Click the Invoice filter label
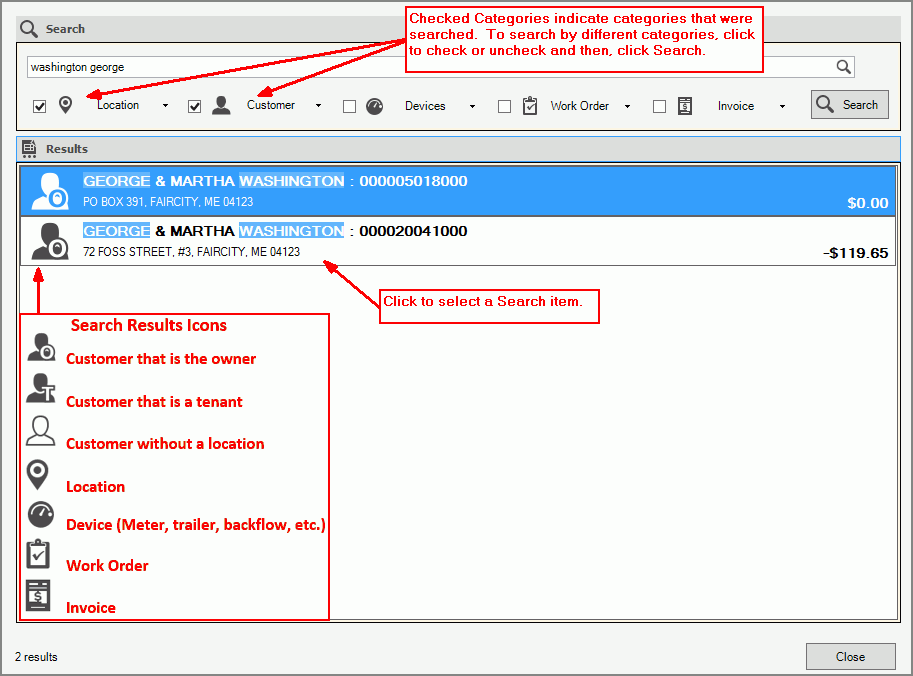 pyautogui.click(x=736, y=106)
